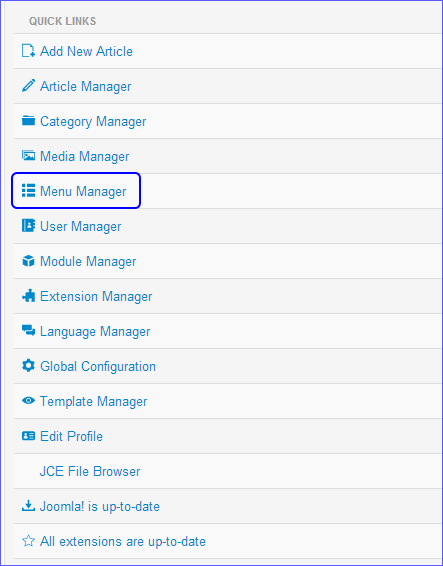Click the Extension Manager puzzle piece icon
This screenshot has width=443, height=566.
[x=28, y=296]
